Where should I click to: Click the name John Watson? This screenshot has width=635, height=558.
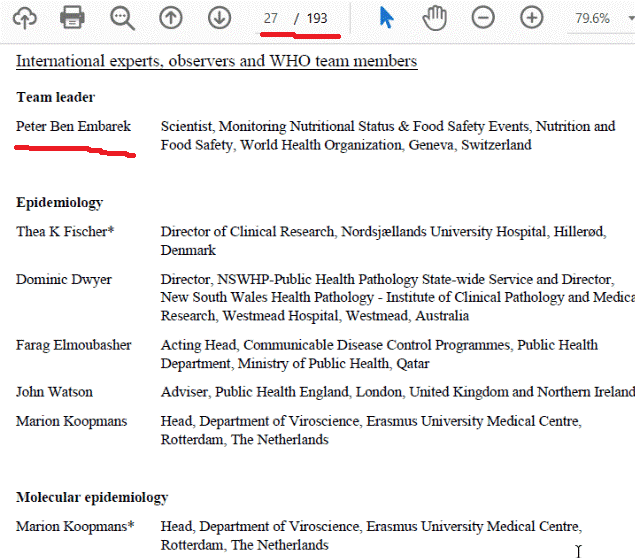point(56,393)
